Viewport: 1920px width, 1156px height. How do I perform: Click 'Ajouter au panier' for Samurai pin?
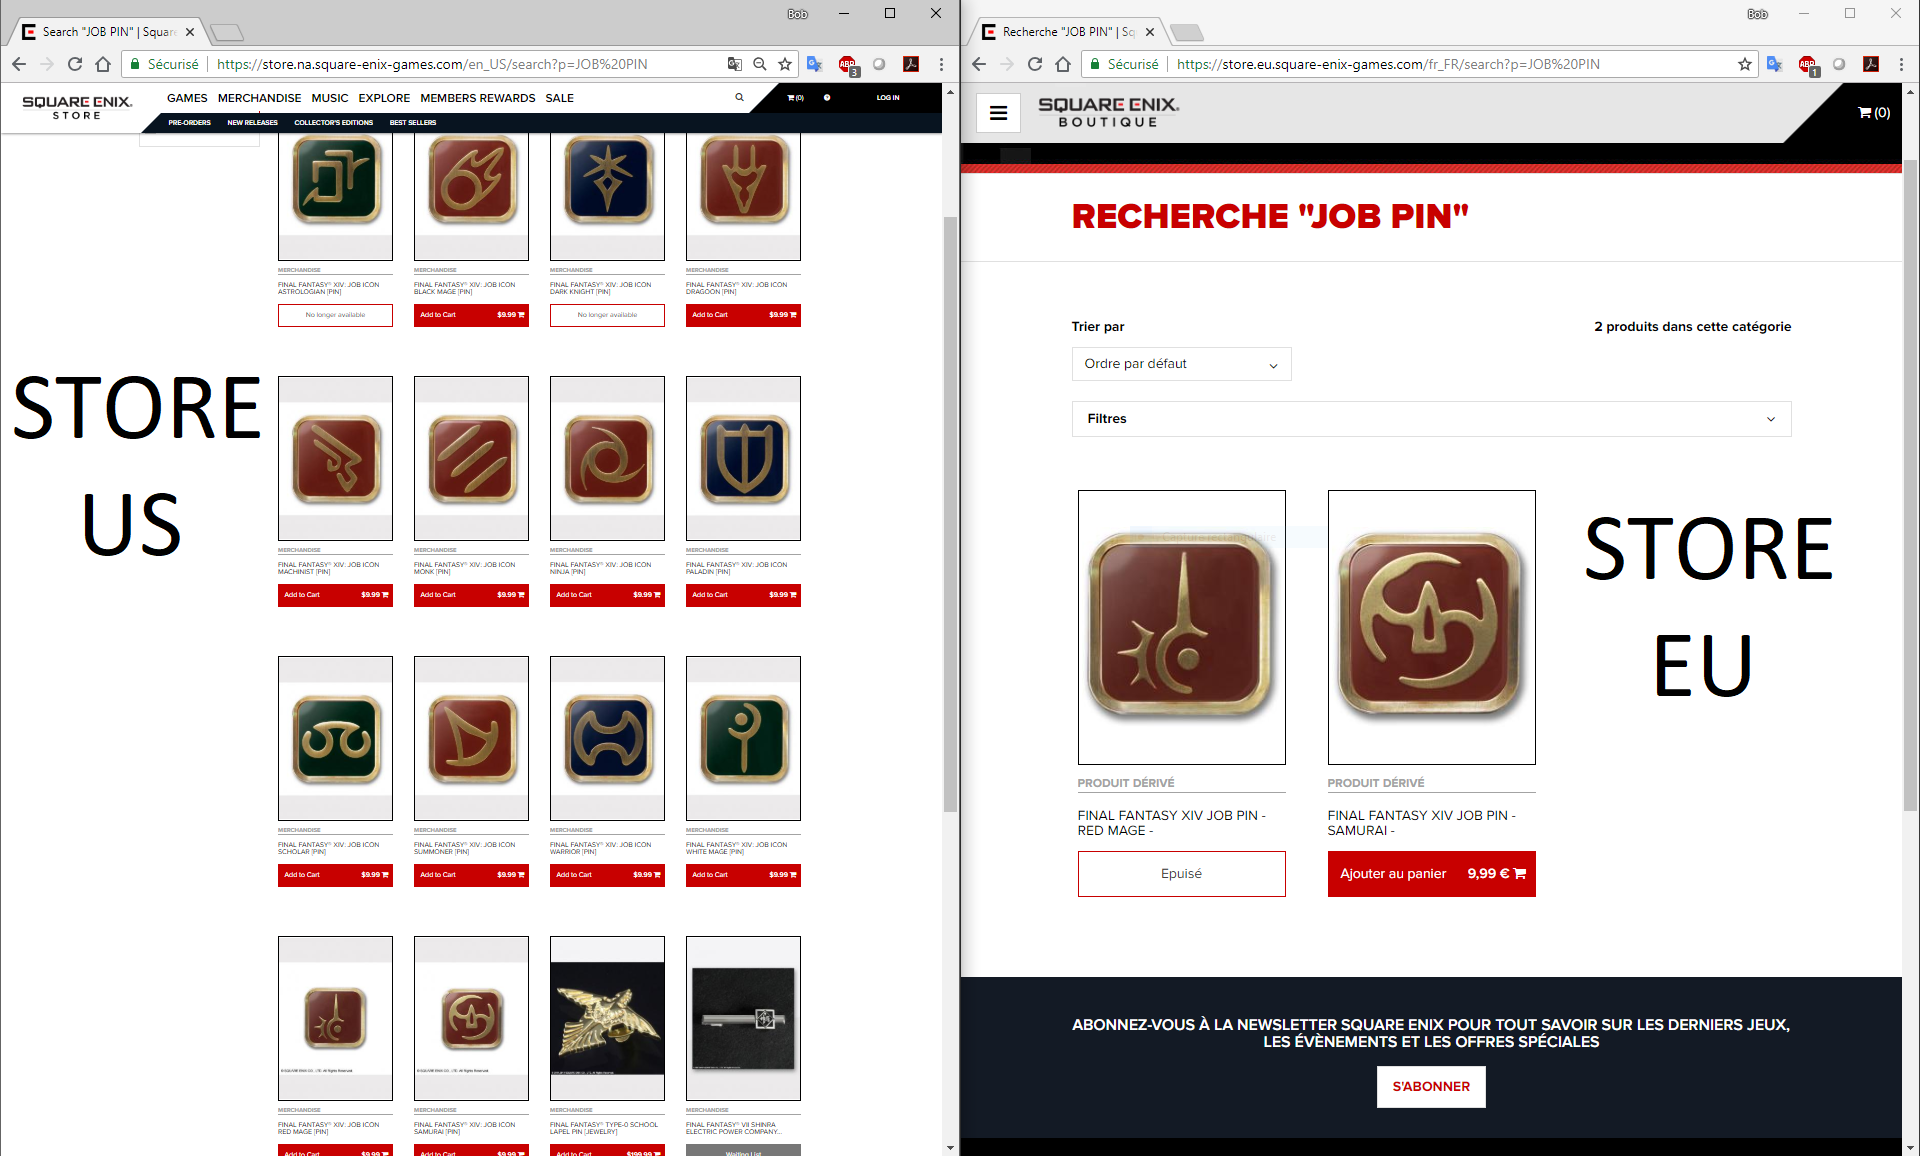(x=1431, y=874)
